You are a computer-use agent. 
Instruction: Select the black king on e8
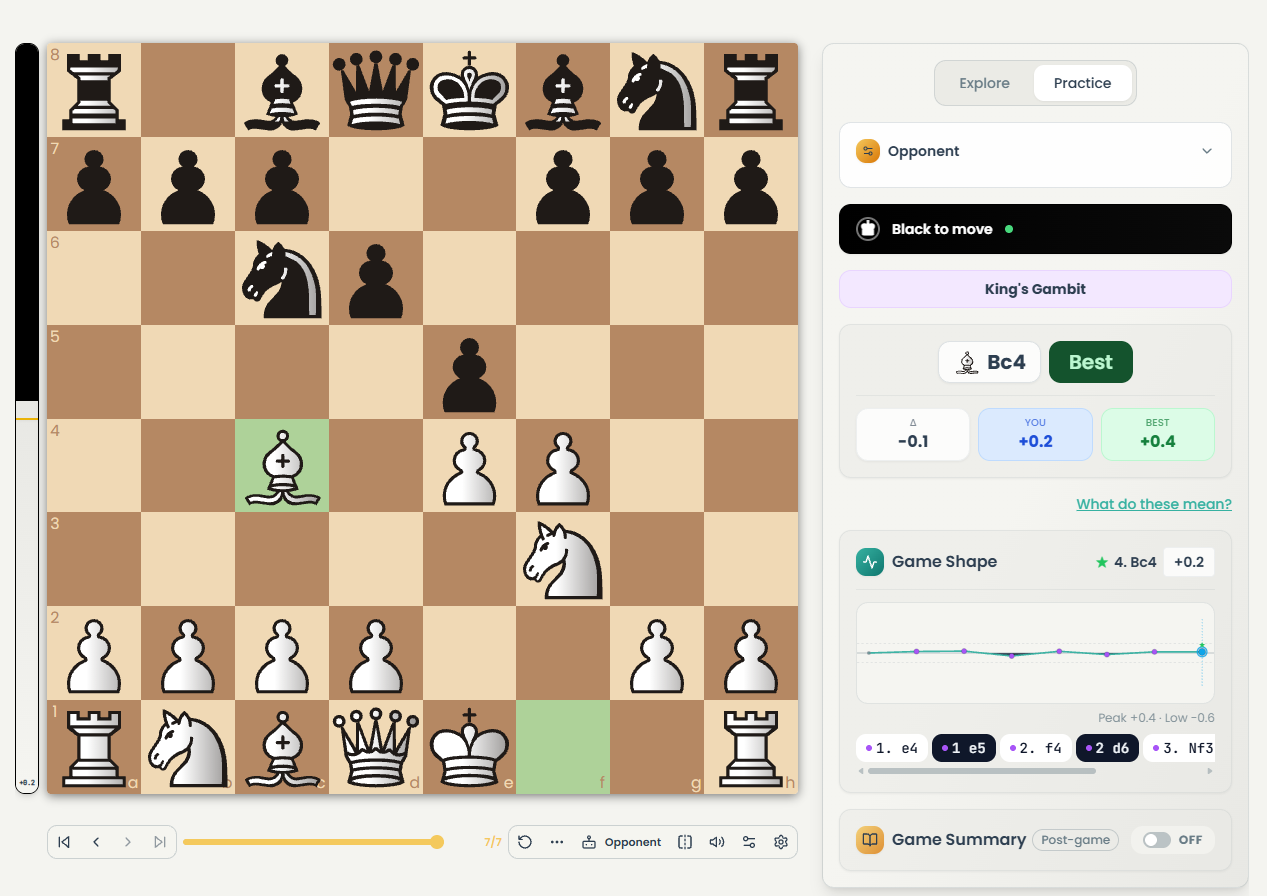pyautogui.click(x=470, y=89)
